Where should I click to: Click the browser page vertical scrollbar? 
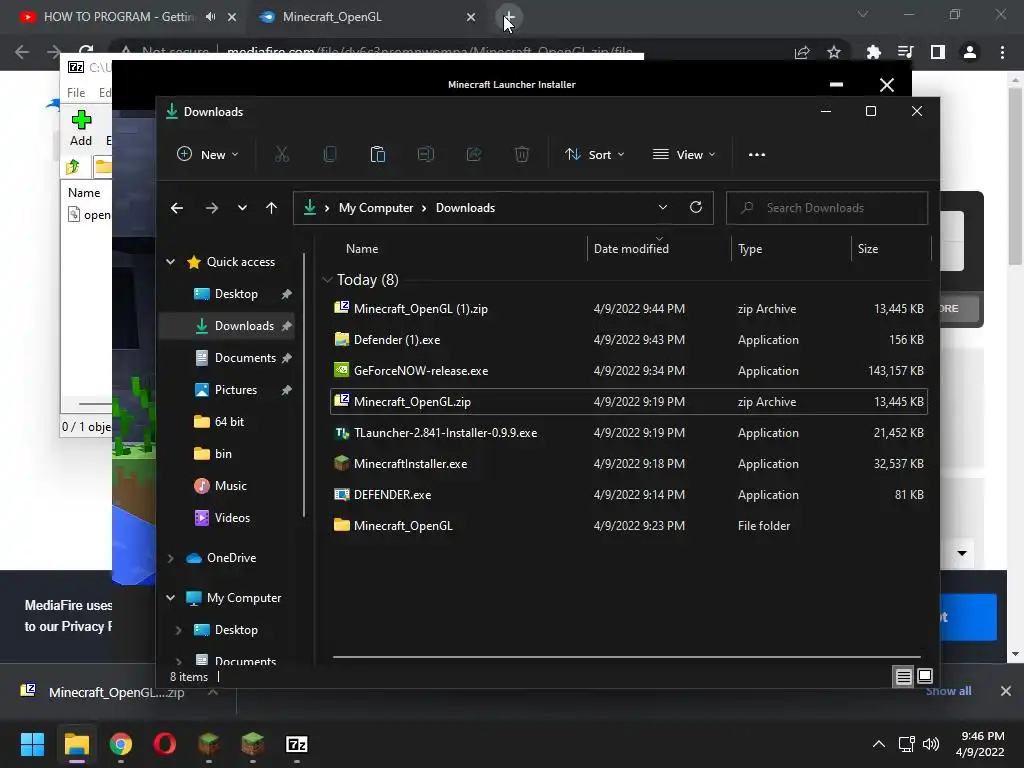[1015, 176]
